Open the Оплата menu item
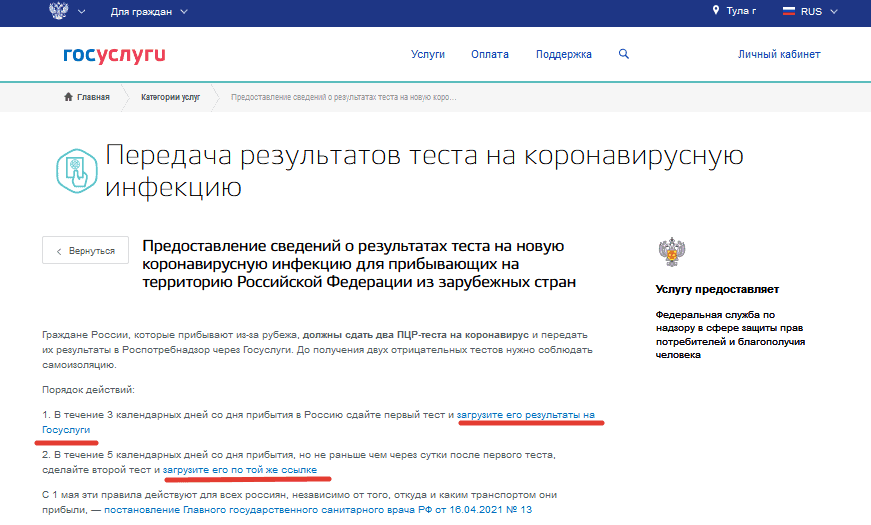The image size is (871, 525). pos(490,54)
